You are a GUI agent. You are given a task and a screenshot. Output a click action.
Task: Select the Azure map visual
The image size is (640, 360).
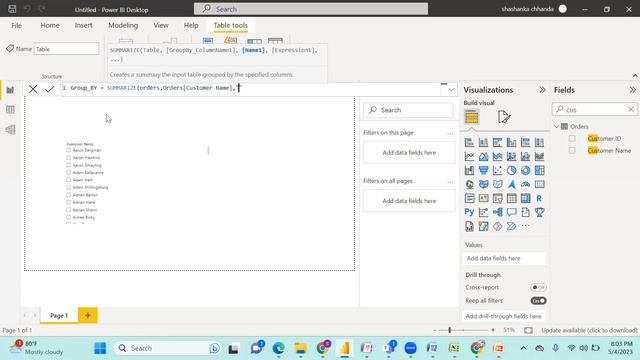511,184
